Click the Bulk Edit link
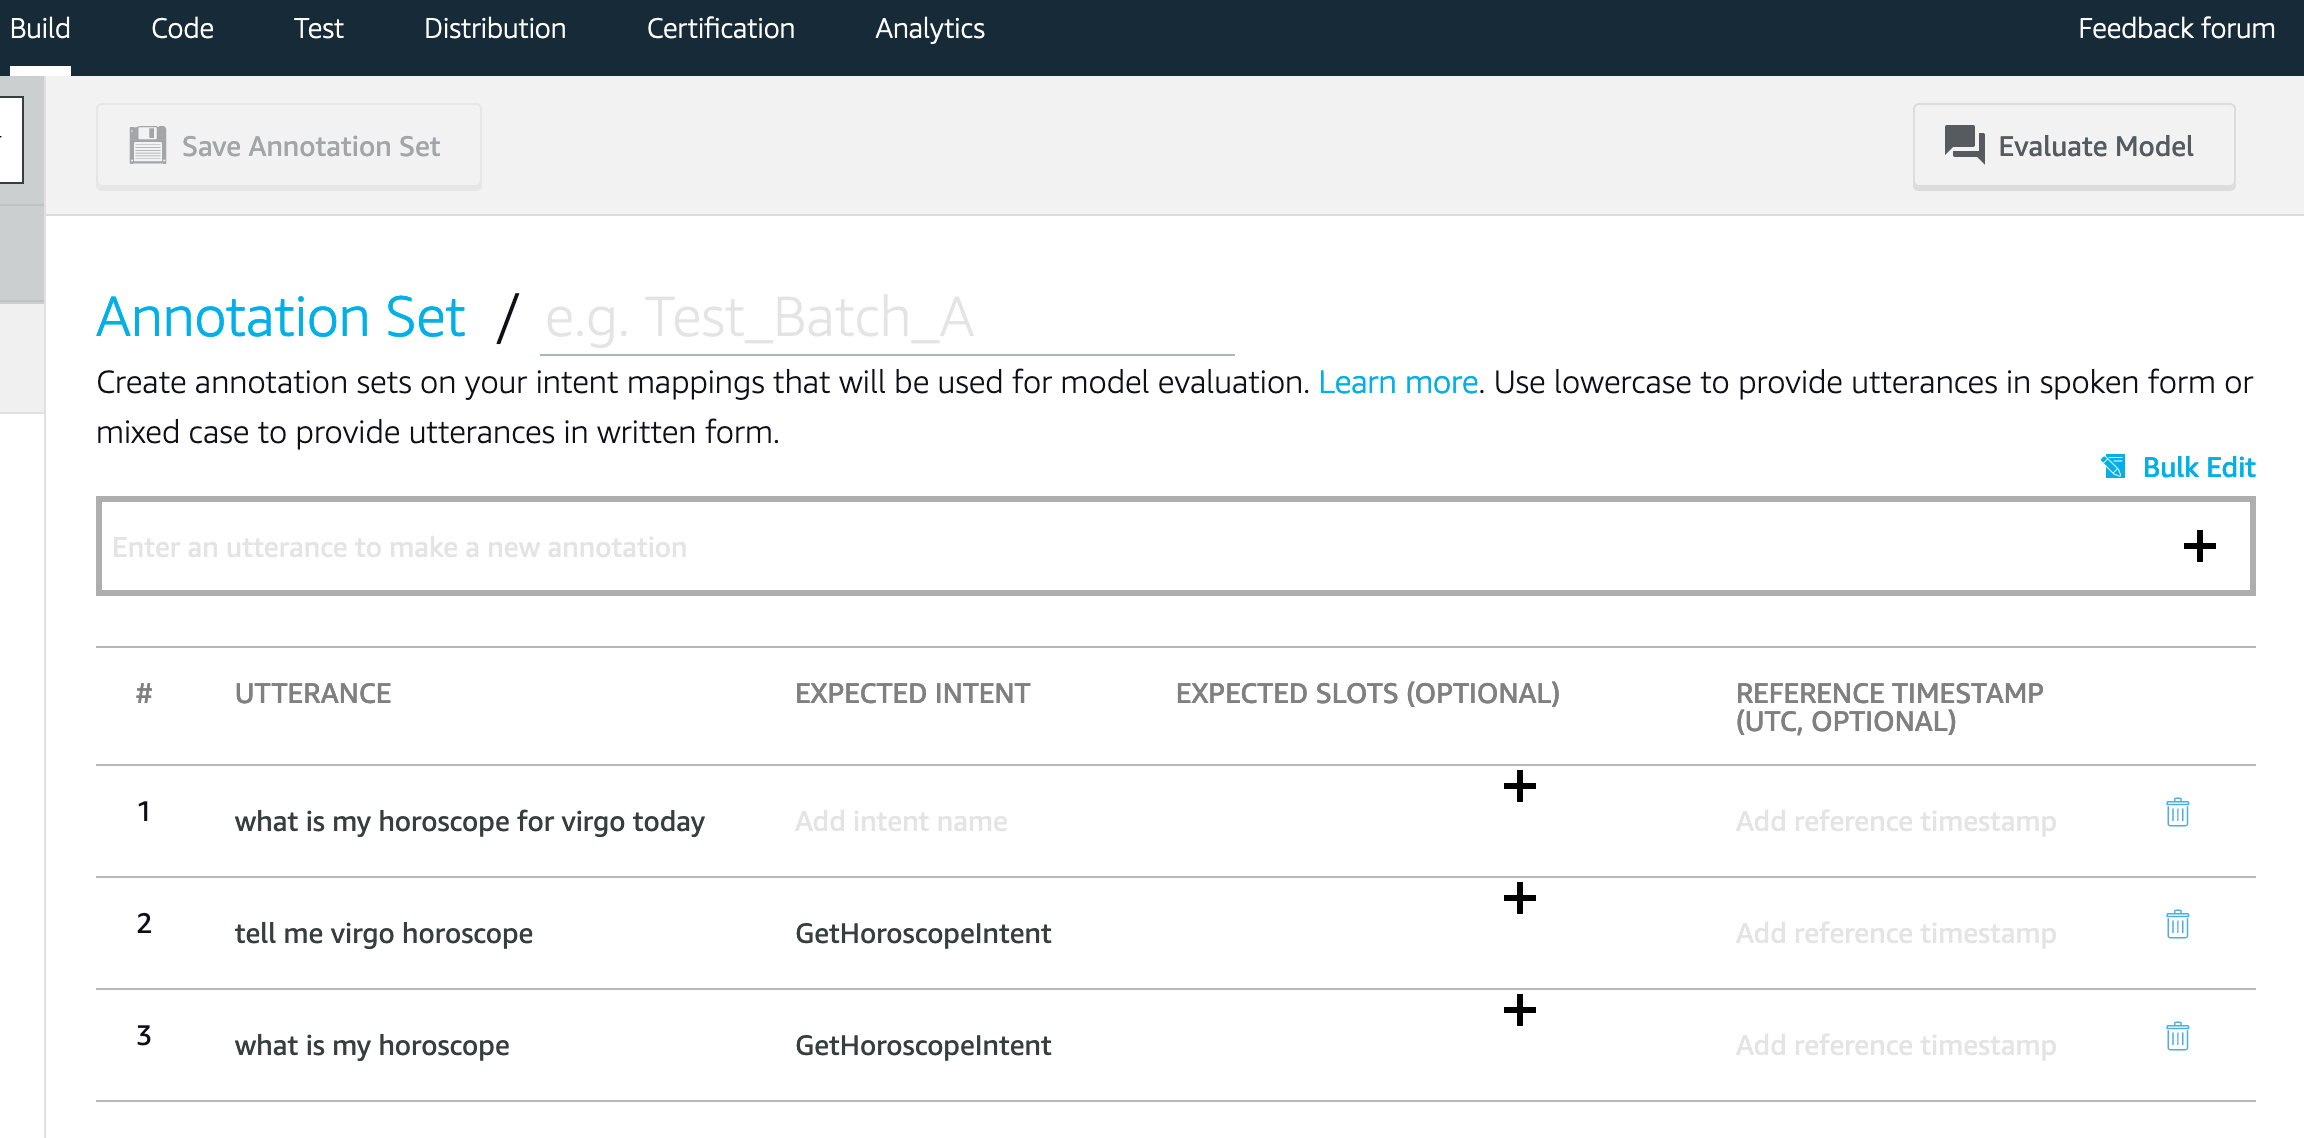 2198,466
